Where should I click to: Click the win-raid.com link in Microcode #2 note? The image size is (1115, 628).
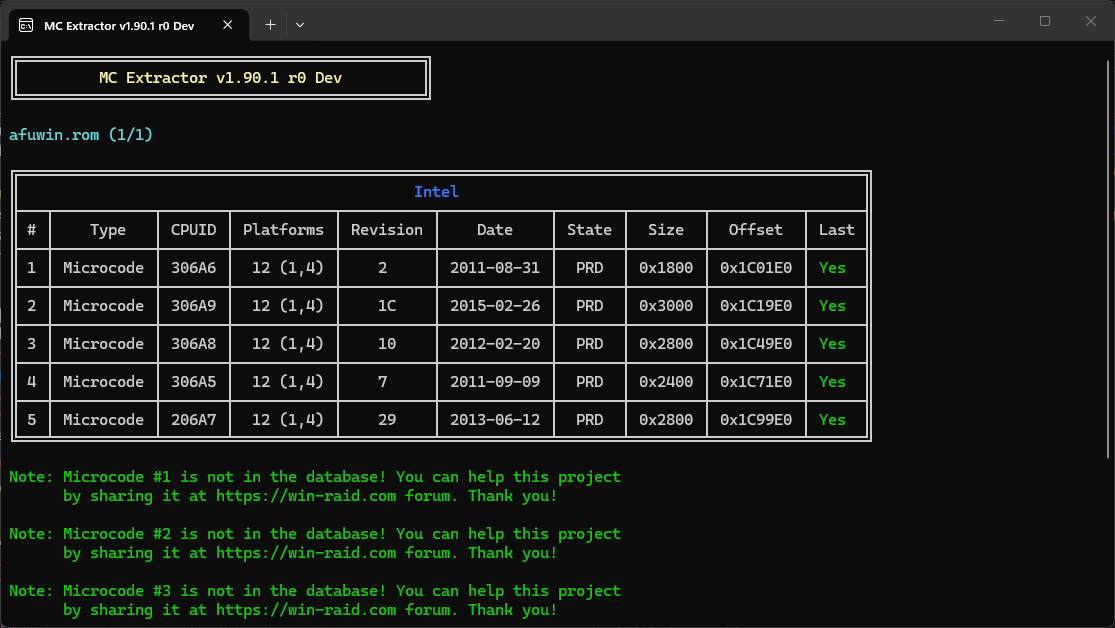pyautogui.click(x=306, y=553)
